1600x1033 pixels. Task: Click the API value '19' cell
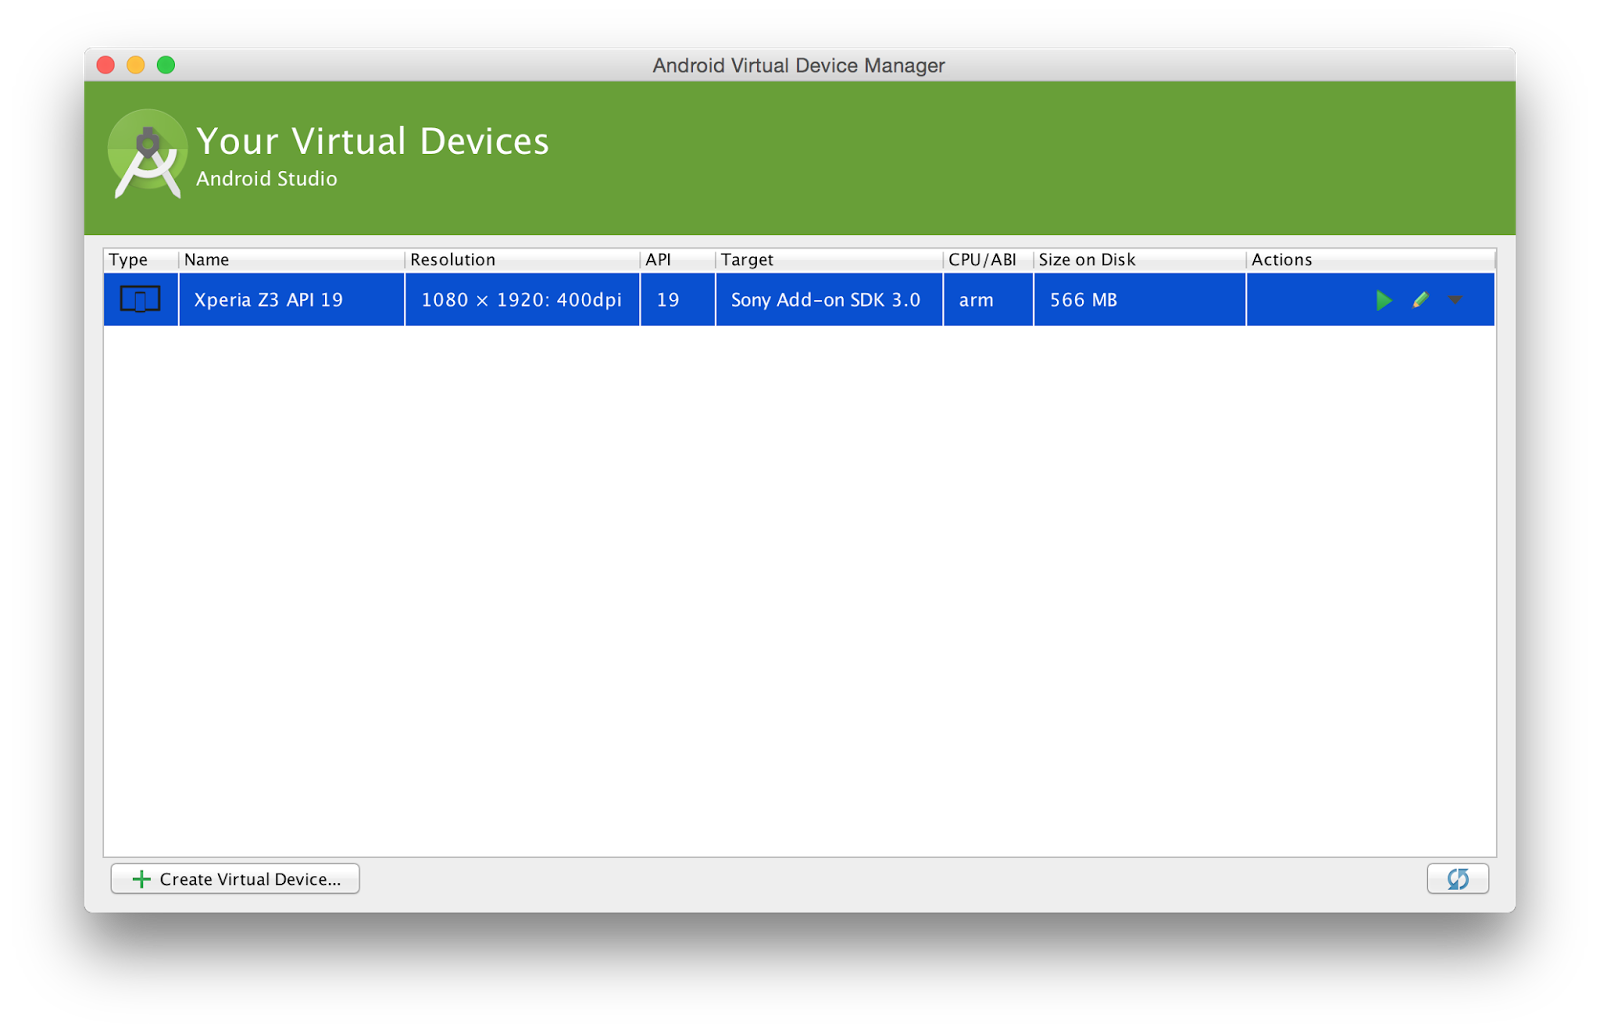pyautogui.click(x=677, y=300)
